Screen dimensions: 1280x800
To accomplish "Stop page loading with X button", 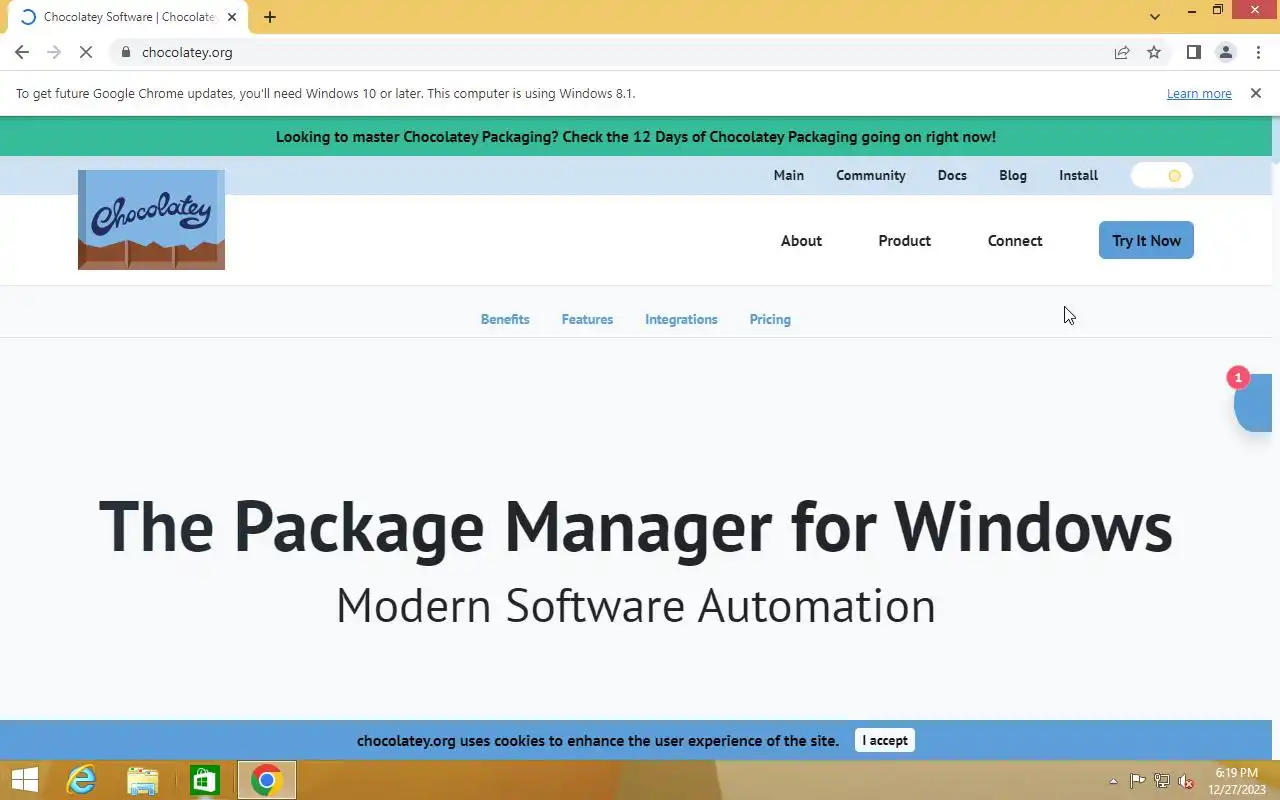I will point(86,52).
